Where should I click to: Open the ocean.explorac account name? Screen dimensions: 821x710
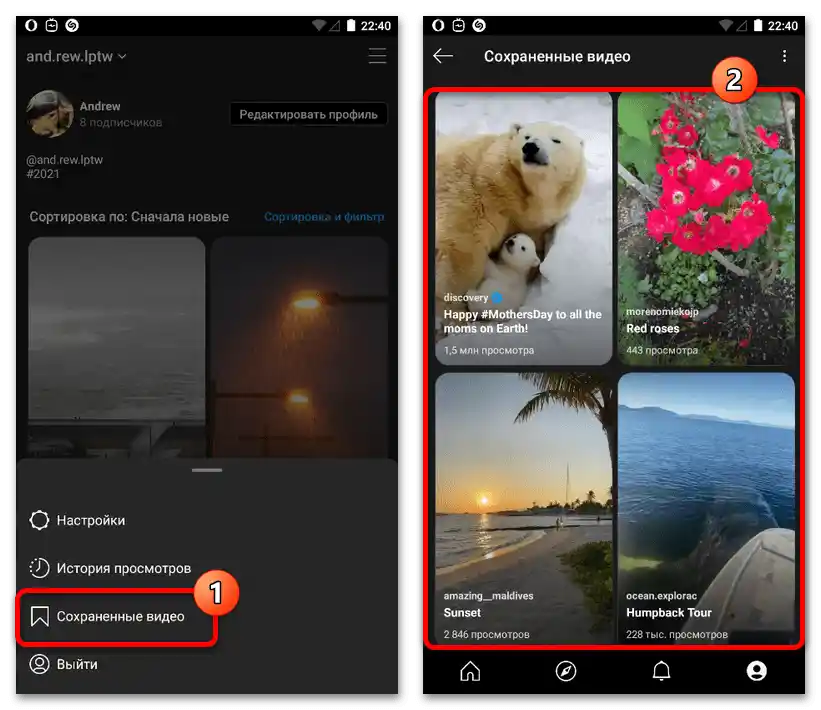tap(661, 596)
